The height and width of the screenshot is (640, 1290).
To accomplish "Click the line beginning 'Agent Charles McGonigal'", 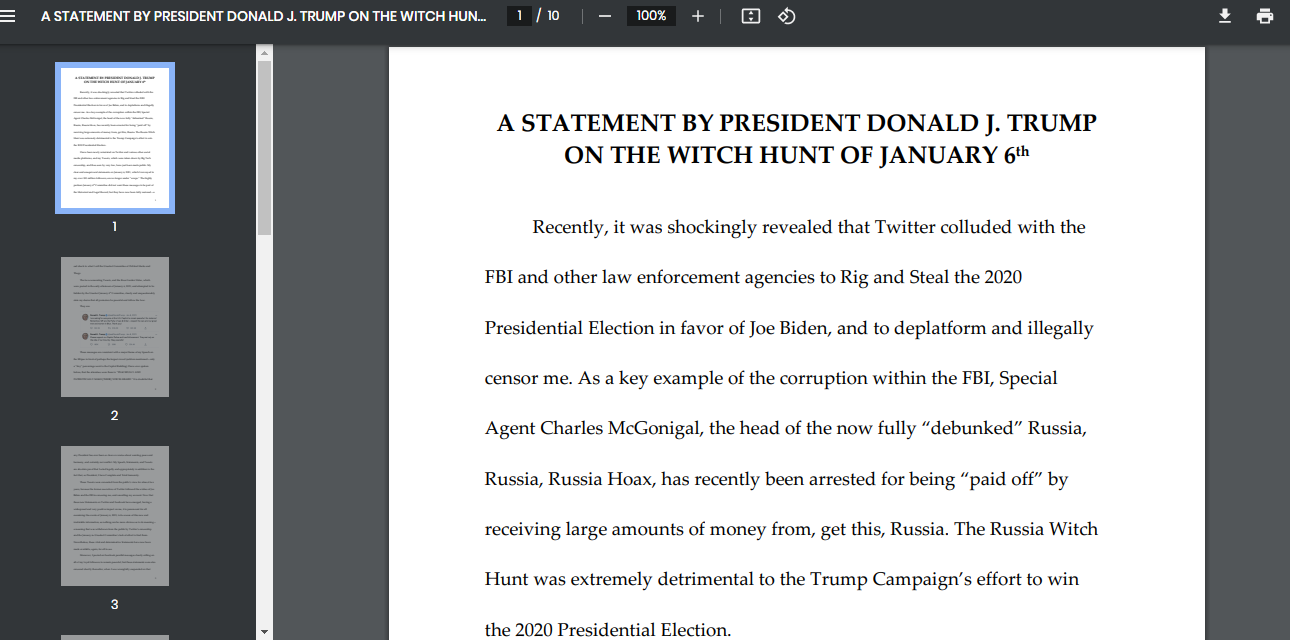I will coord(786,428).
